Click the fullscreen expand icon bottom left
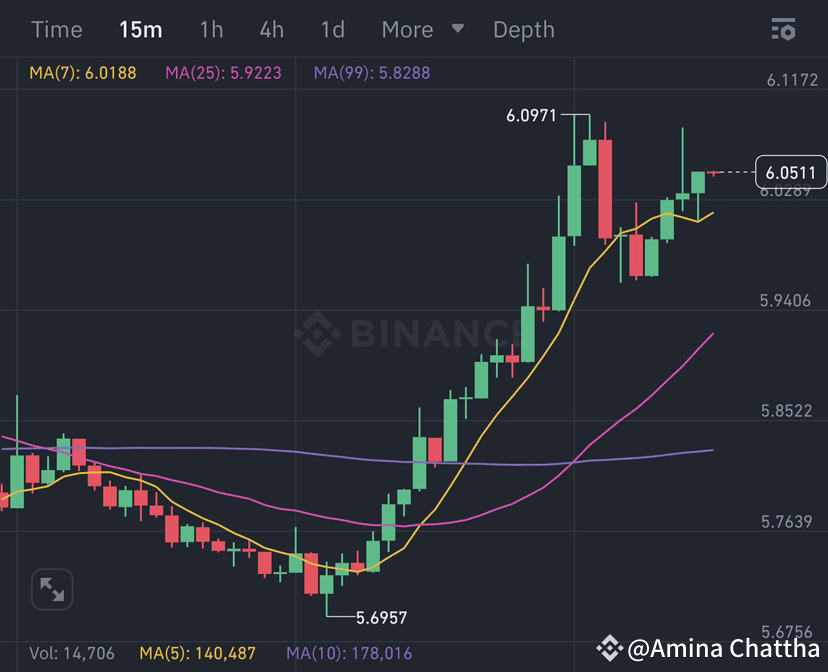 [52, 589]
